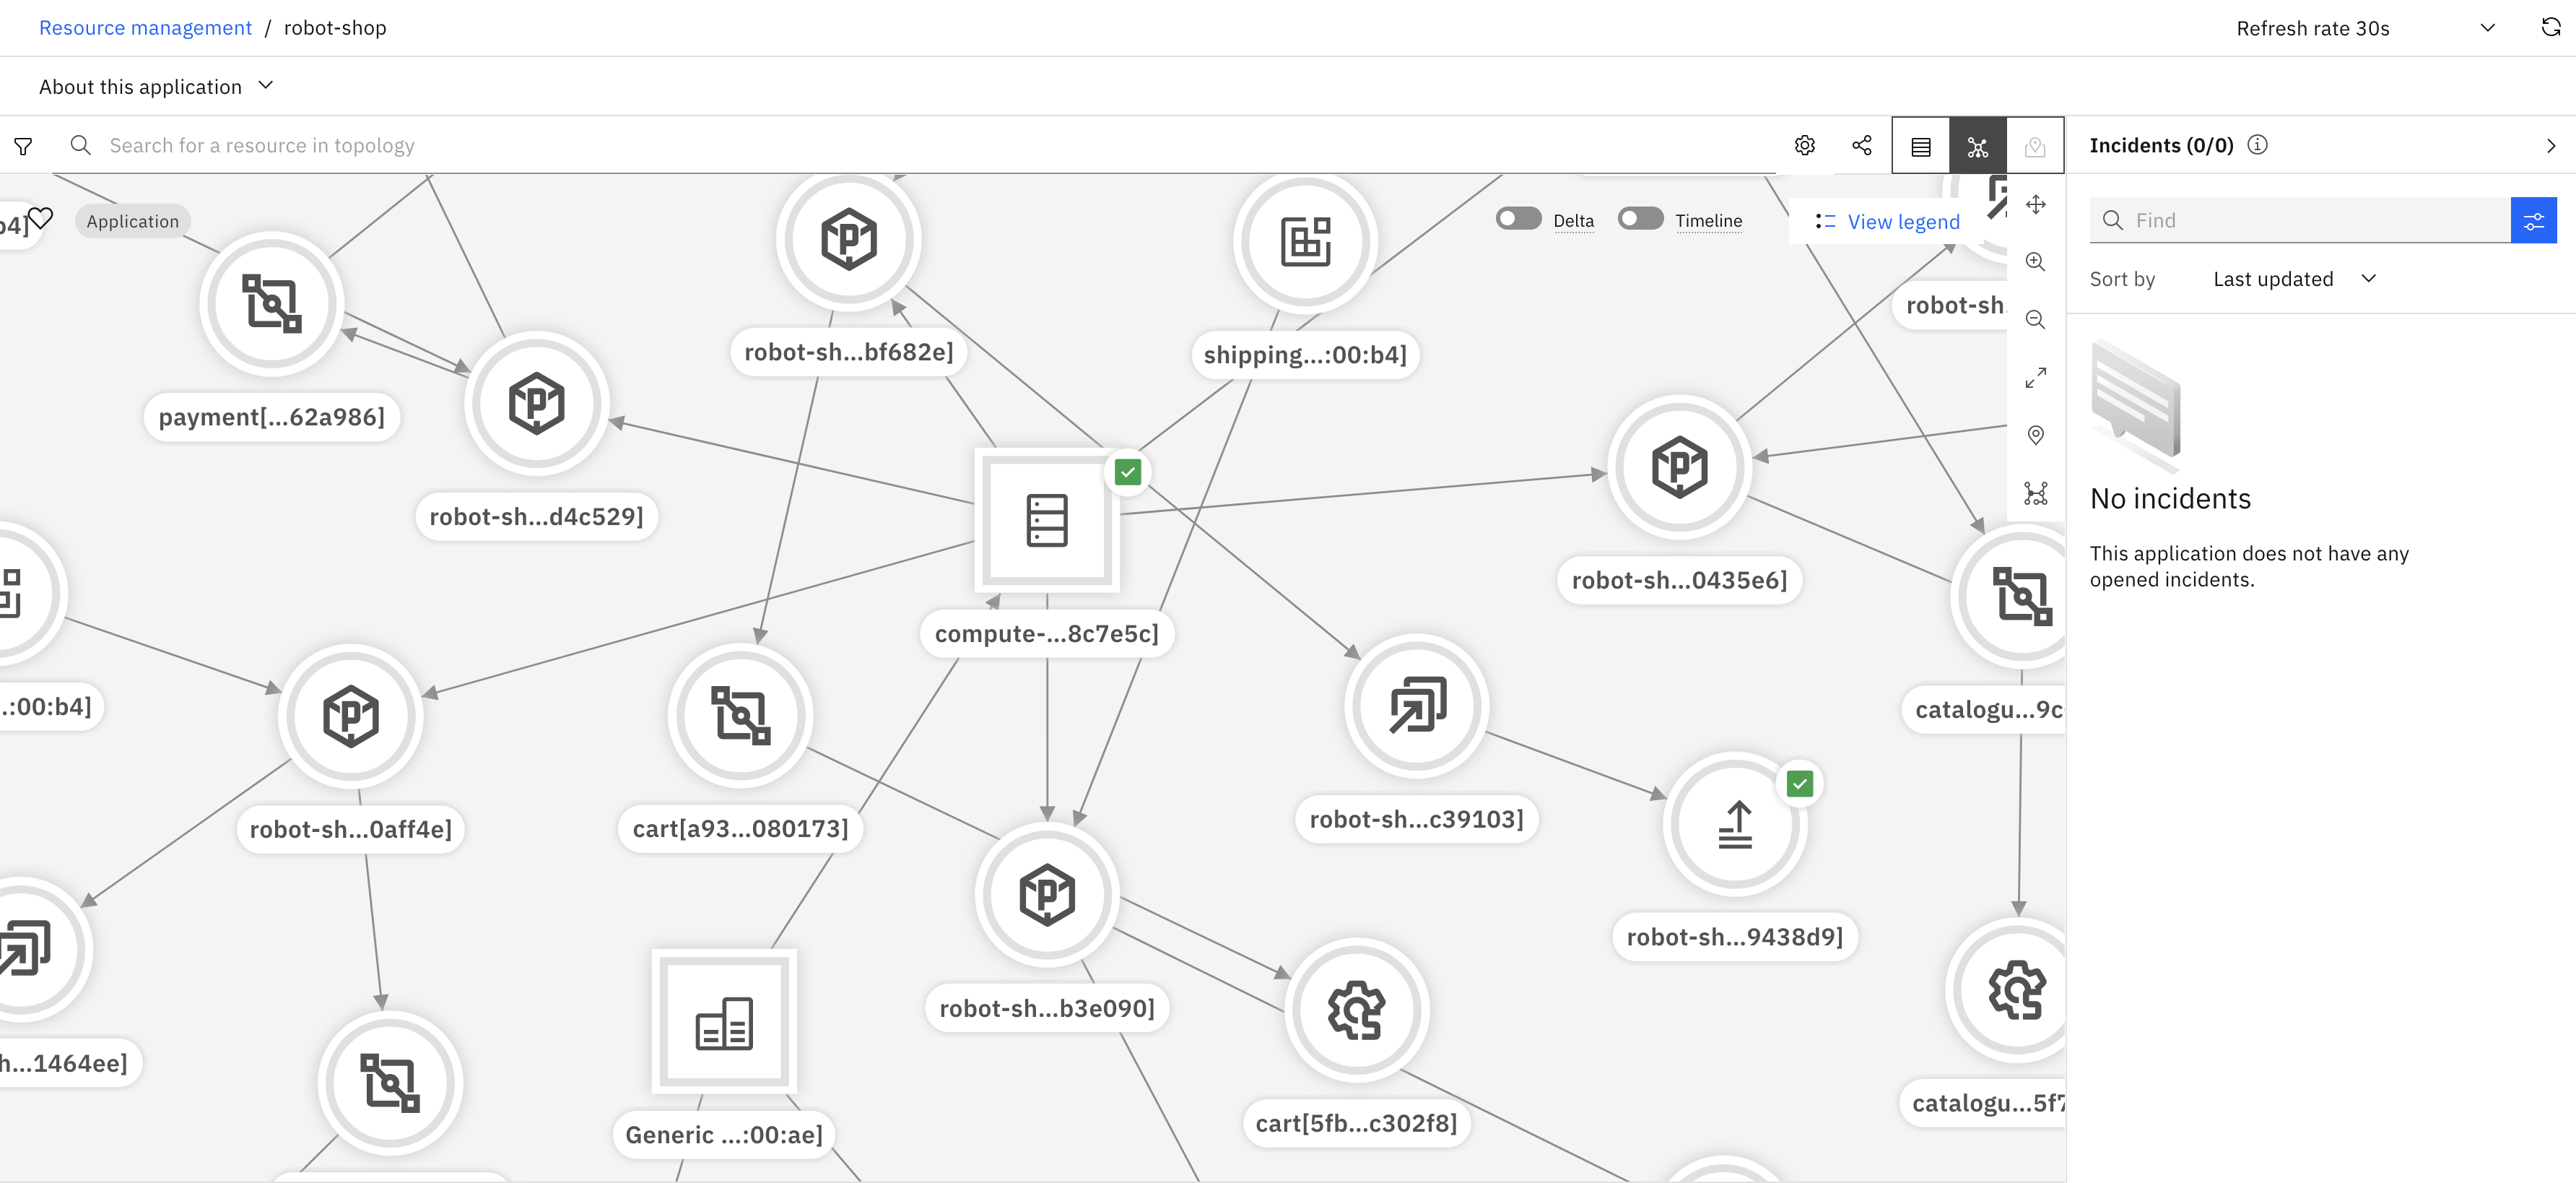This screenshot has height=1183, width=2576.
Task: Open the Refresh rate 30s dropdown
Action: (2365, 28)
